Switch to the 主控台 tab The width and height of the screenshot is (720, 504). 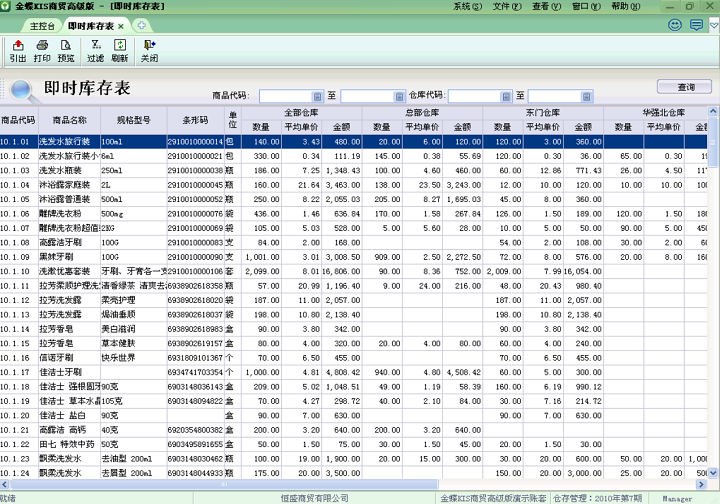pyautogui.click(x=42, y=25)
